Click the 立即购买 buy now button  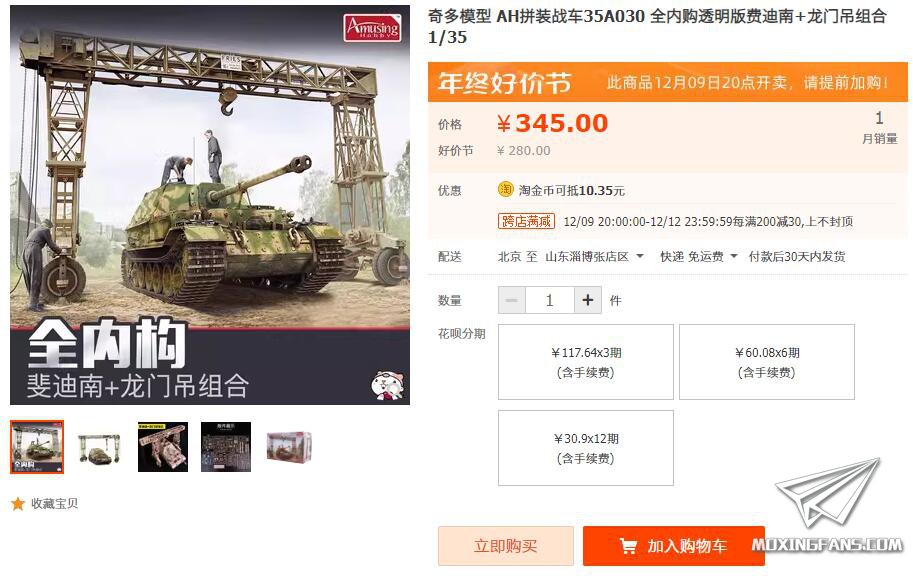pyautogui.click(x=505, y=546)
